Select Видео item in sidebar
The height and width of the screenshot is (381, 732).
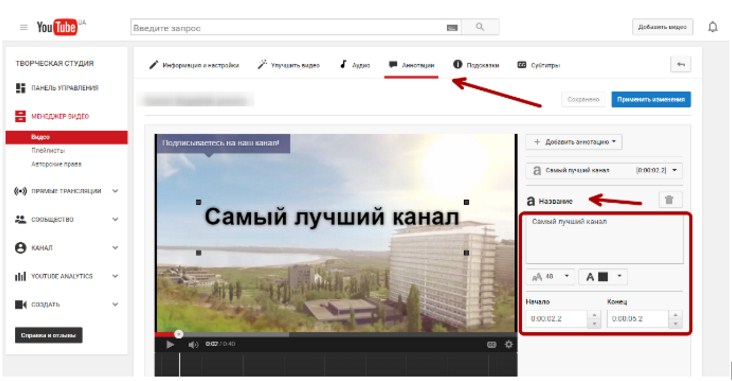[x=66, y=137]
